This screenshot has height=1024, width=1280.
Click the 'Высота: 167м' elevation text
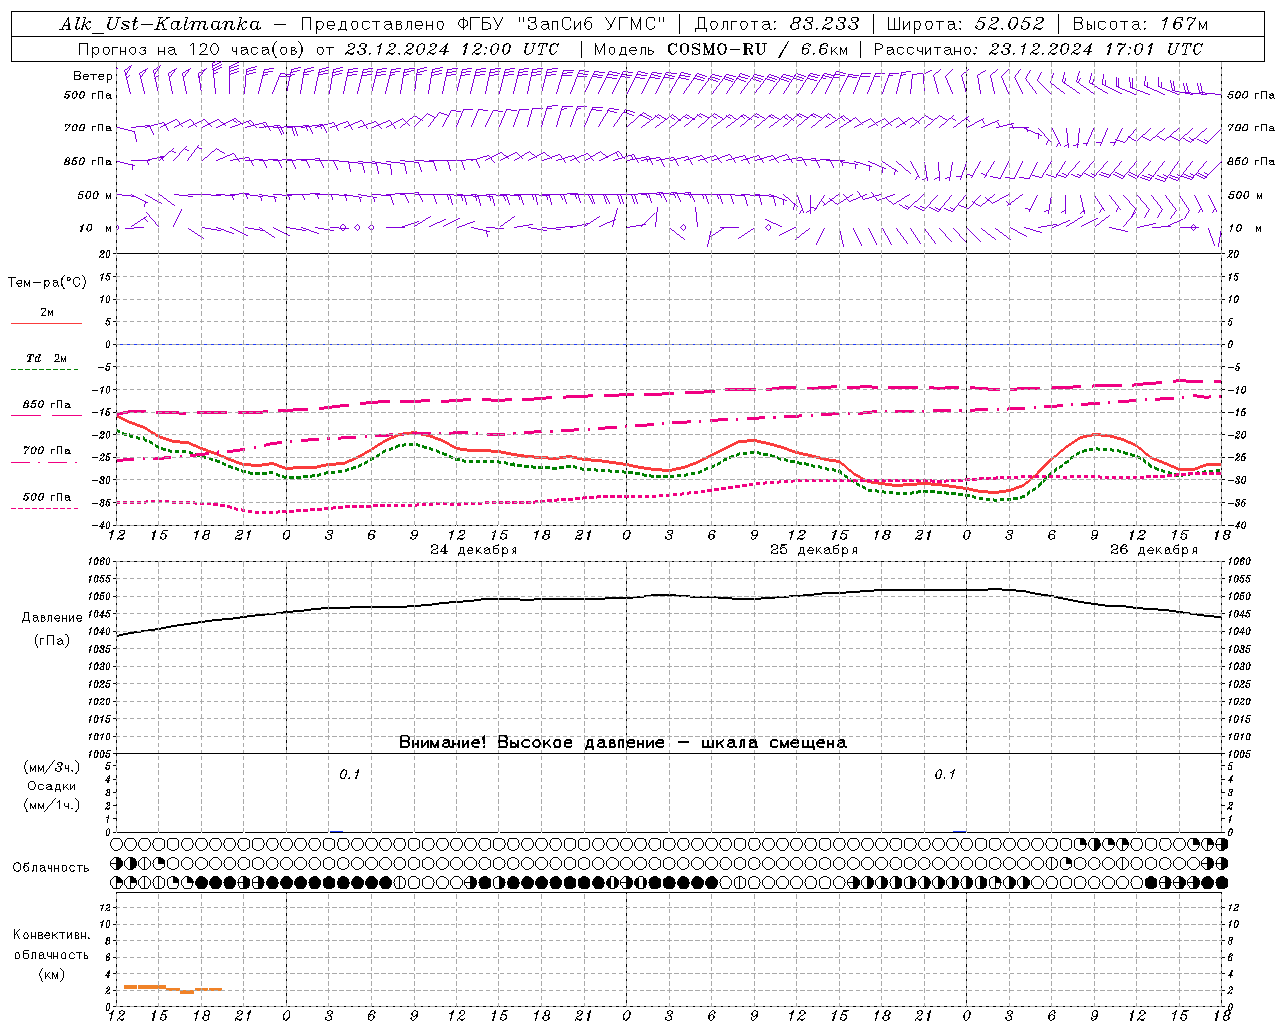click(1140, 24)
